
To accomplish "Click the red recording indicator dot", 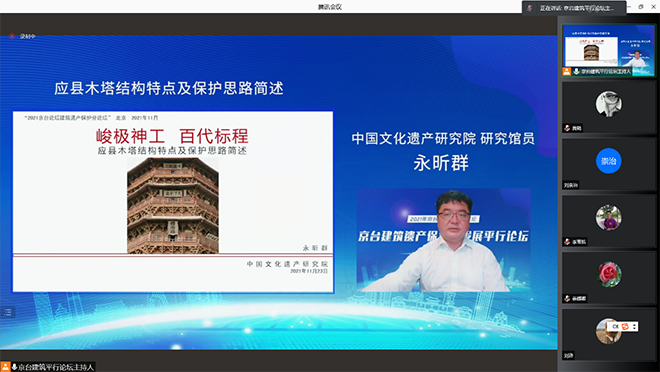I will click(x=12, y=36).
